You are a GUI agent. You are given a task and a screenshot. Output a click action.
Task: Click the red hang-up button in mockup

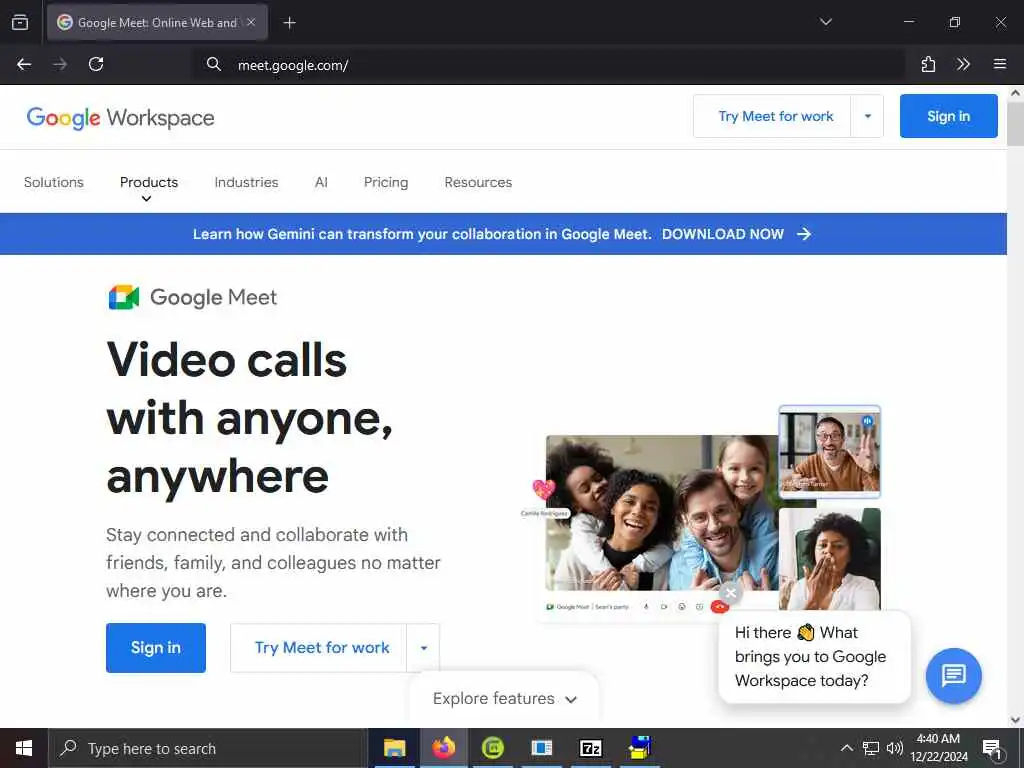click(x=718, y=607)
